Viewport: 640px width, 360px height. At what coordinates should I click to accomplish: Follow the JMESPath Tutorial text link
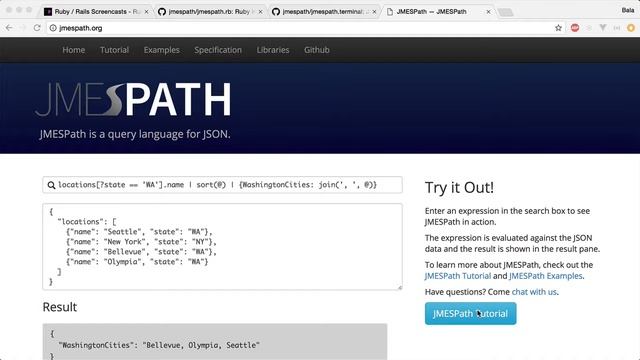pos(458,276)
